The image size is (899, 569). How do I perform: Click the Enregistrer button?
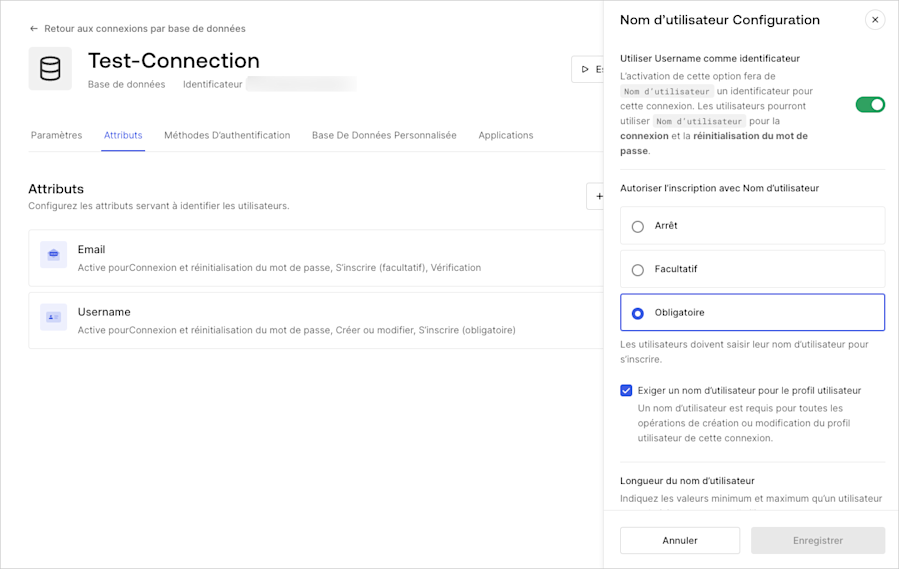[x=818, y=540]
